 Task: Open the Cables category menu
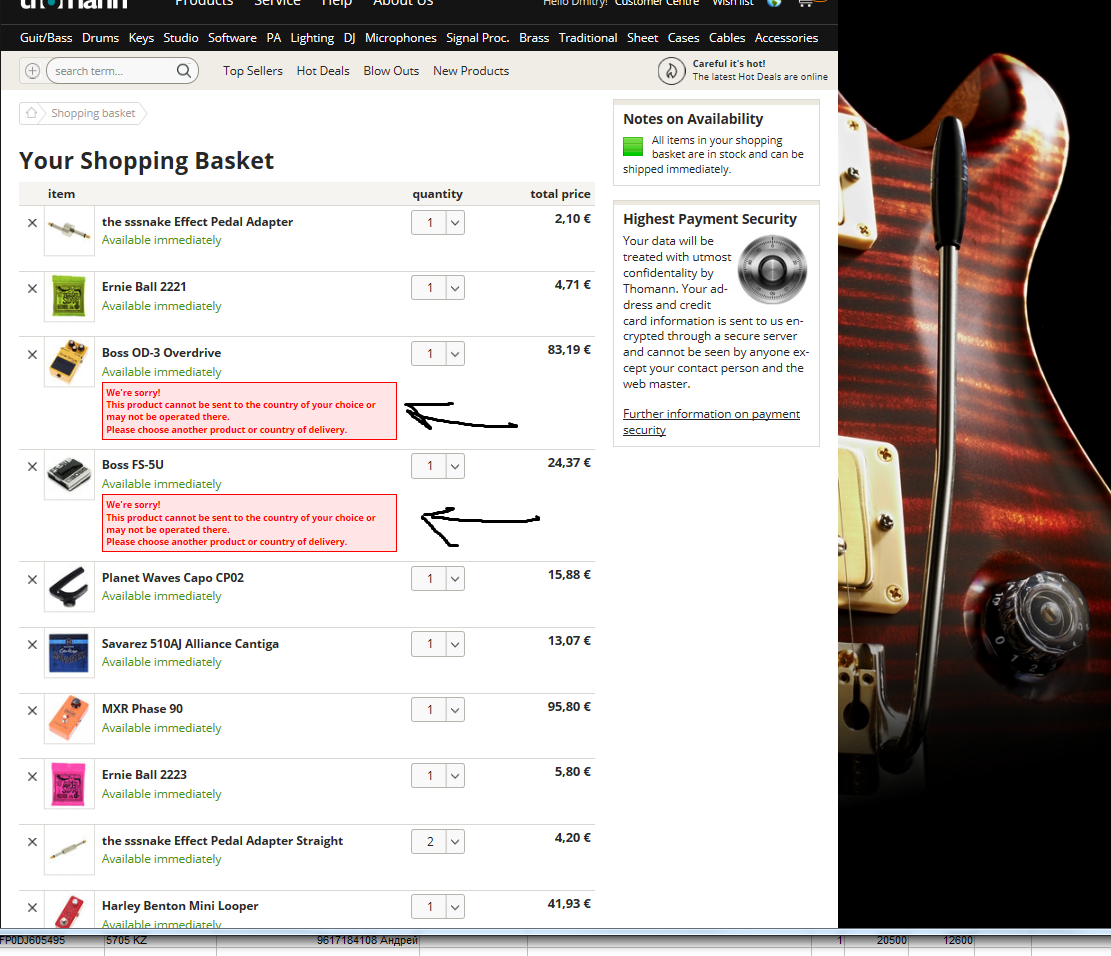tap(727, 38)
